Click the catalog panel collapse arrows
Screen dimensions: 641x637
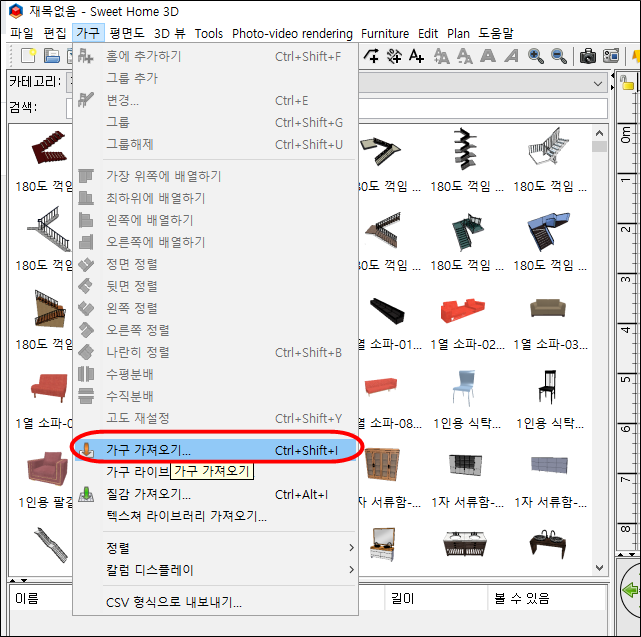[x=18, y=580]
